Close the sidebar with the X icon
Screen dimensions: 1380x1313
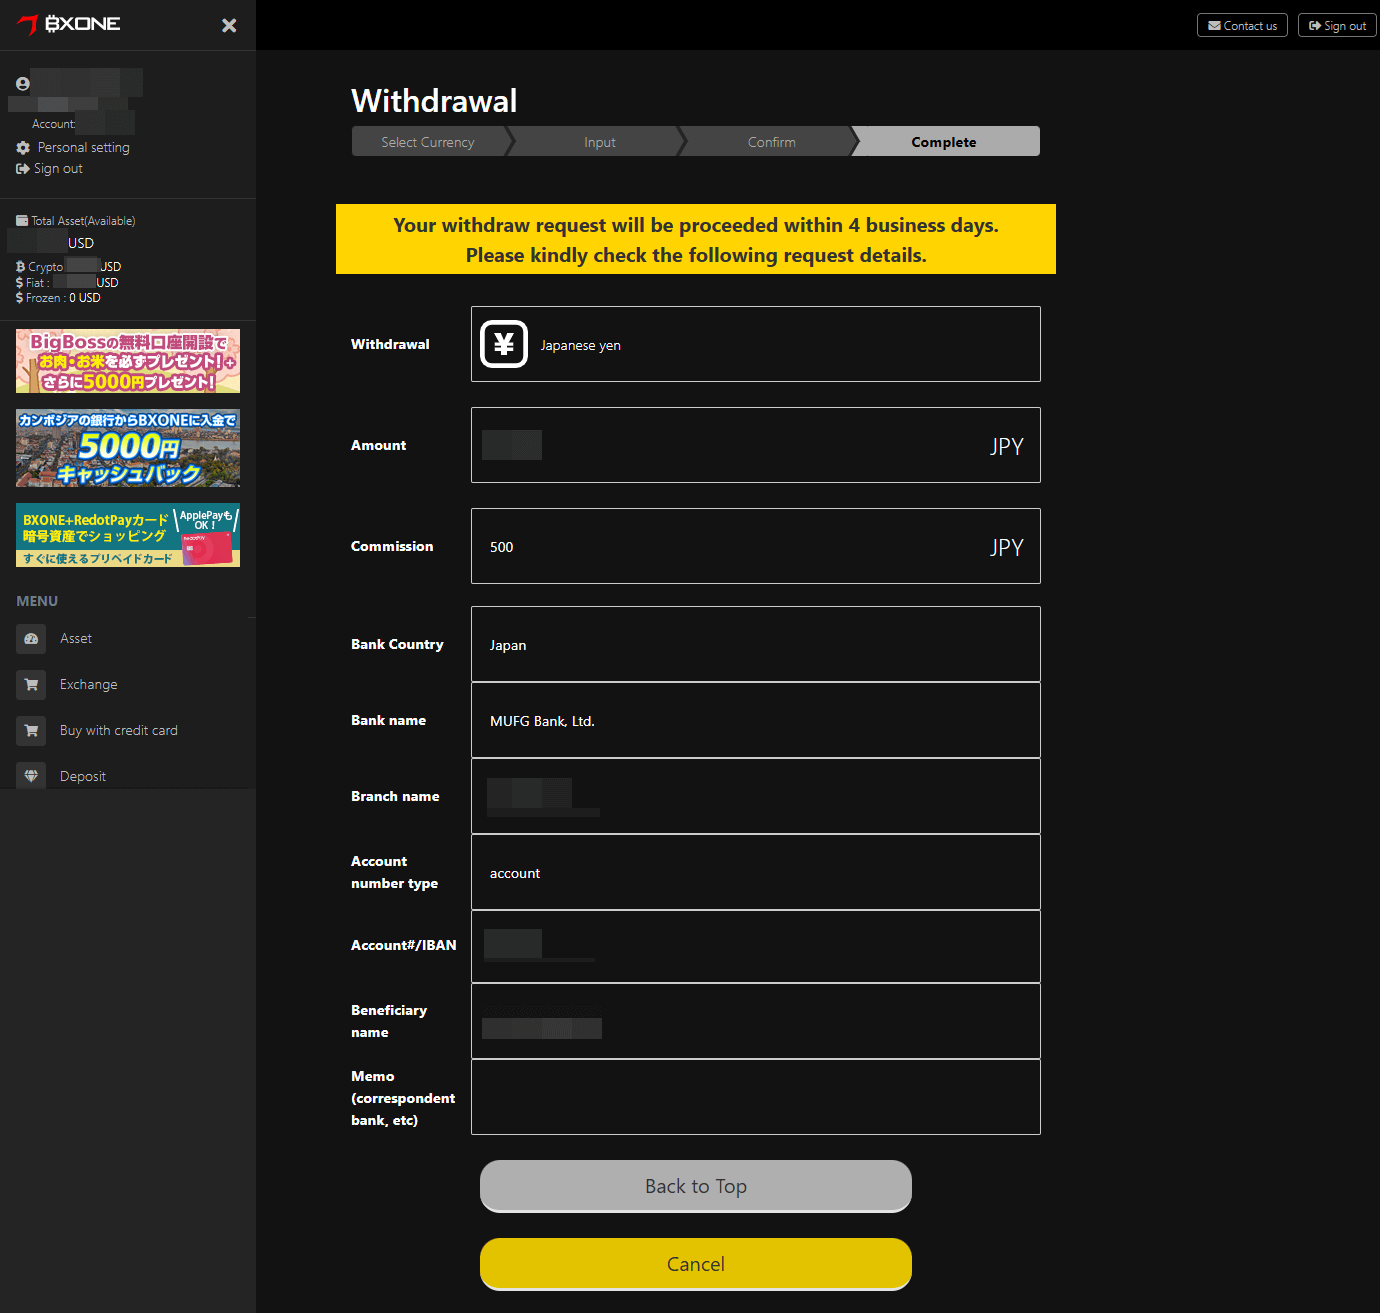[x=229, y=25]
